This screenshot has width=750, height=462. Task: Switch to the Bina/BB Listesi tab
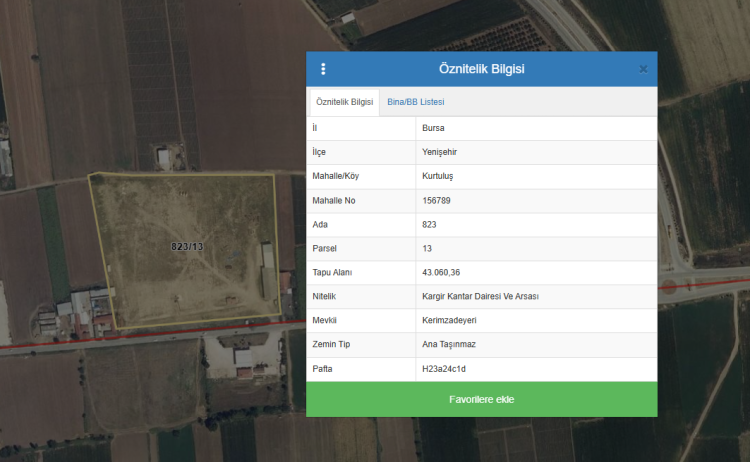tap(416, 102)
